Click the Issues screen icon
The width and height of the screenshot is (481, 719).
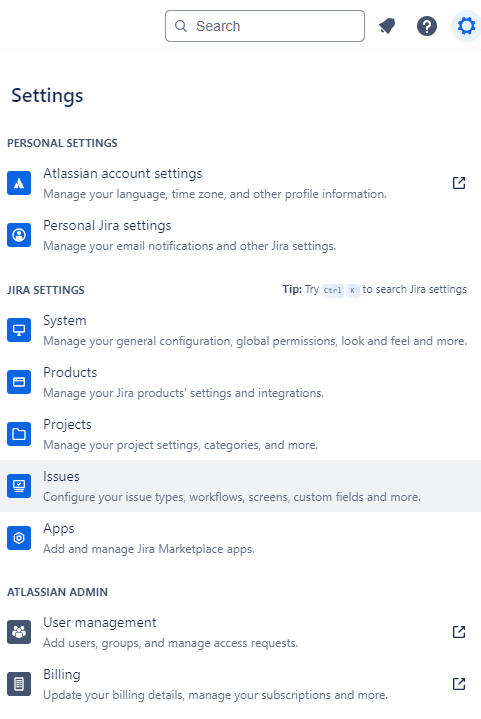19,486
